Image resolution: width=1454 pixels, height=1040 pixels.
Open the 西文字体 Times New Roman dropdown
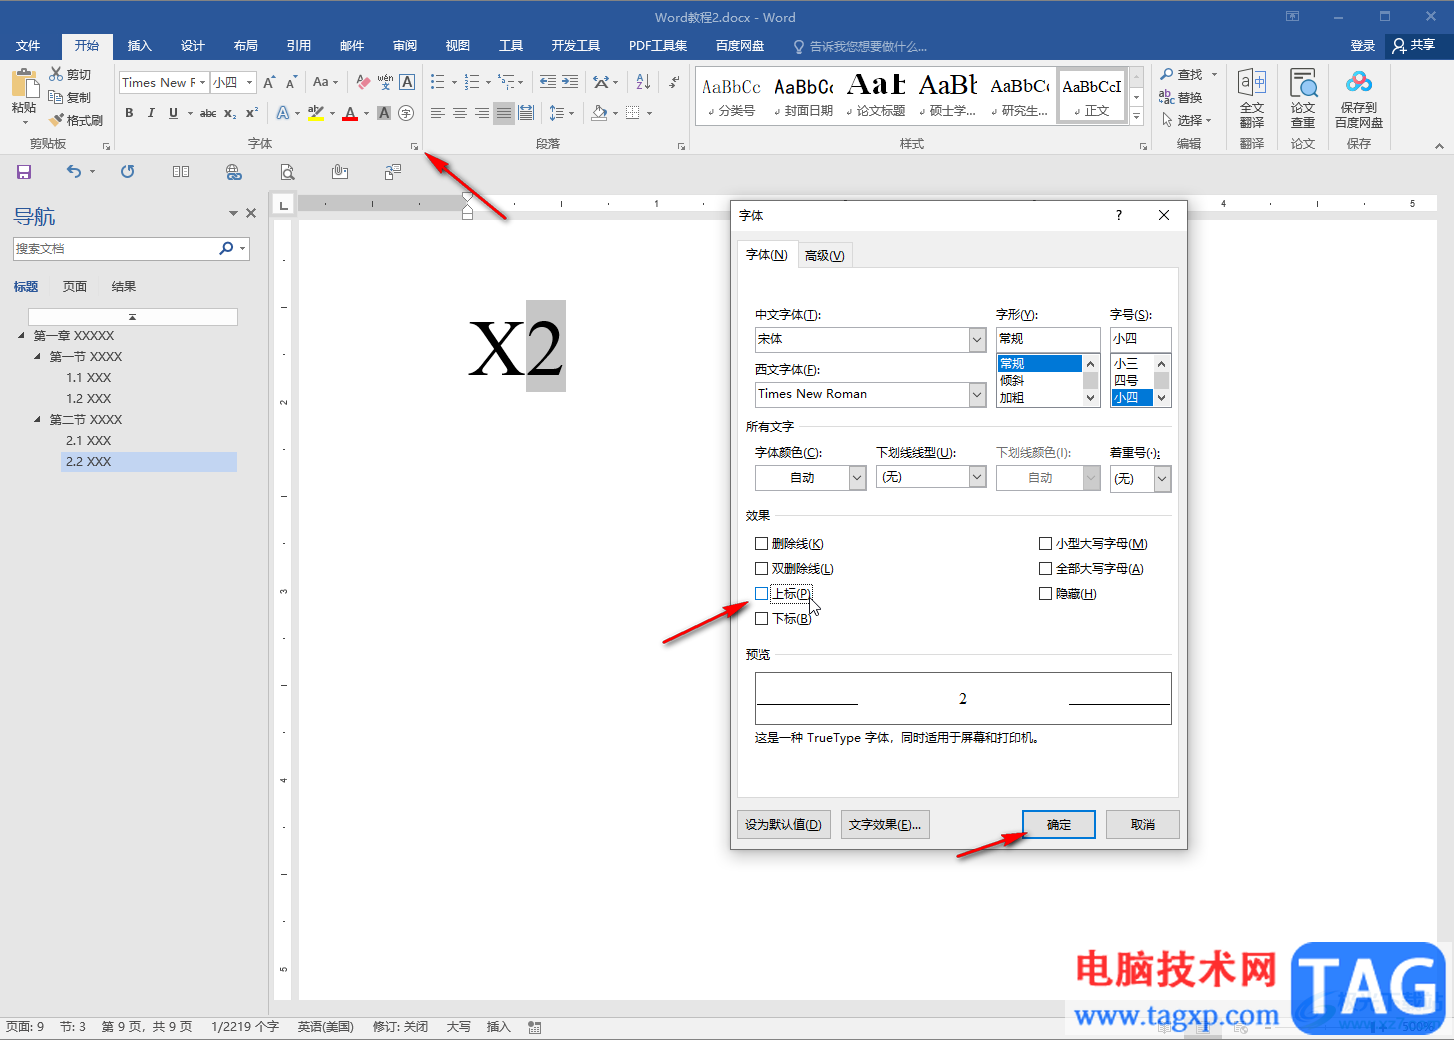pos(977,395)
